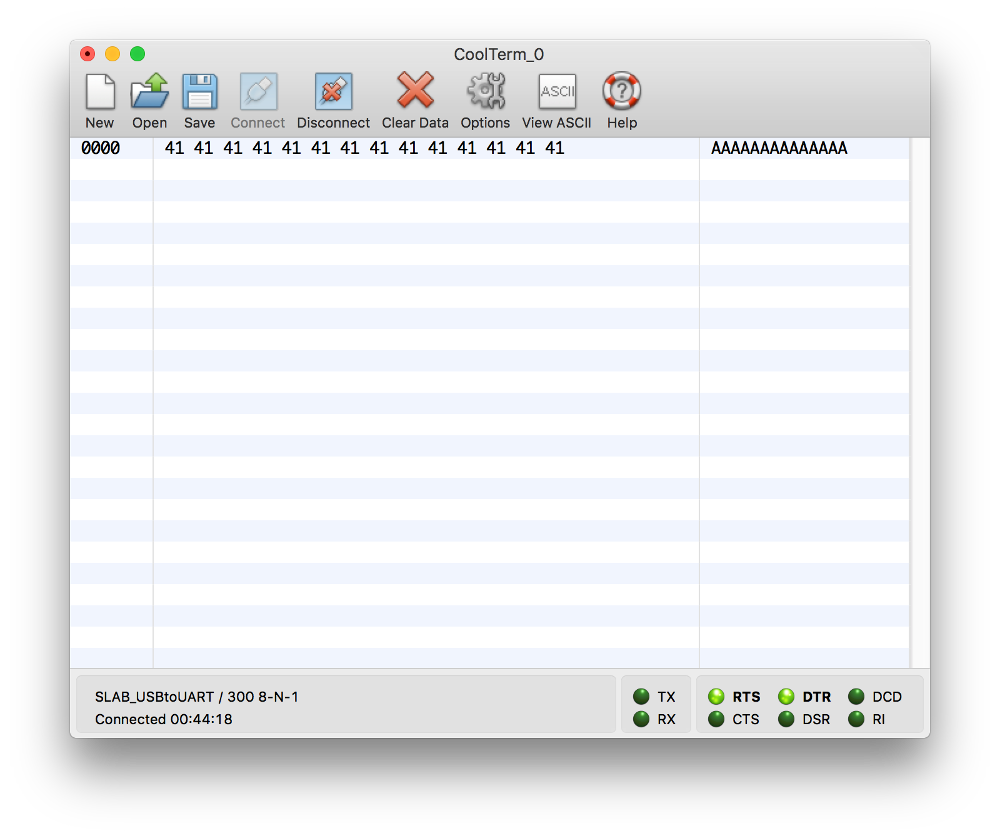Click the DCD status LED
Image resolution: width=1000 pixels, height=838 pixels.
[x=856, y=697]
